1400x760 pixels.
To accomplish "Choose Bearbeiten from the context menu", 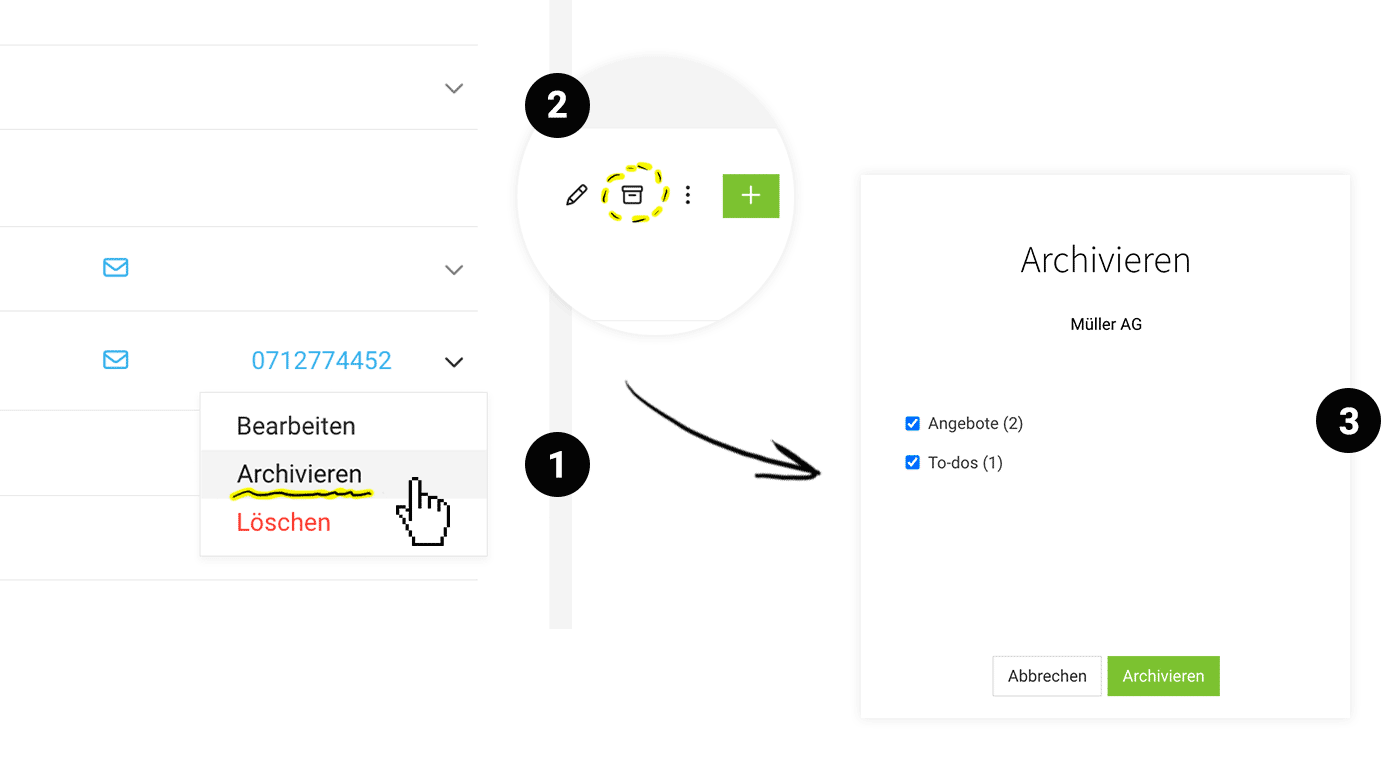I will (296, 426).
